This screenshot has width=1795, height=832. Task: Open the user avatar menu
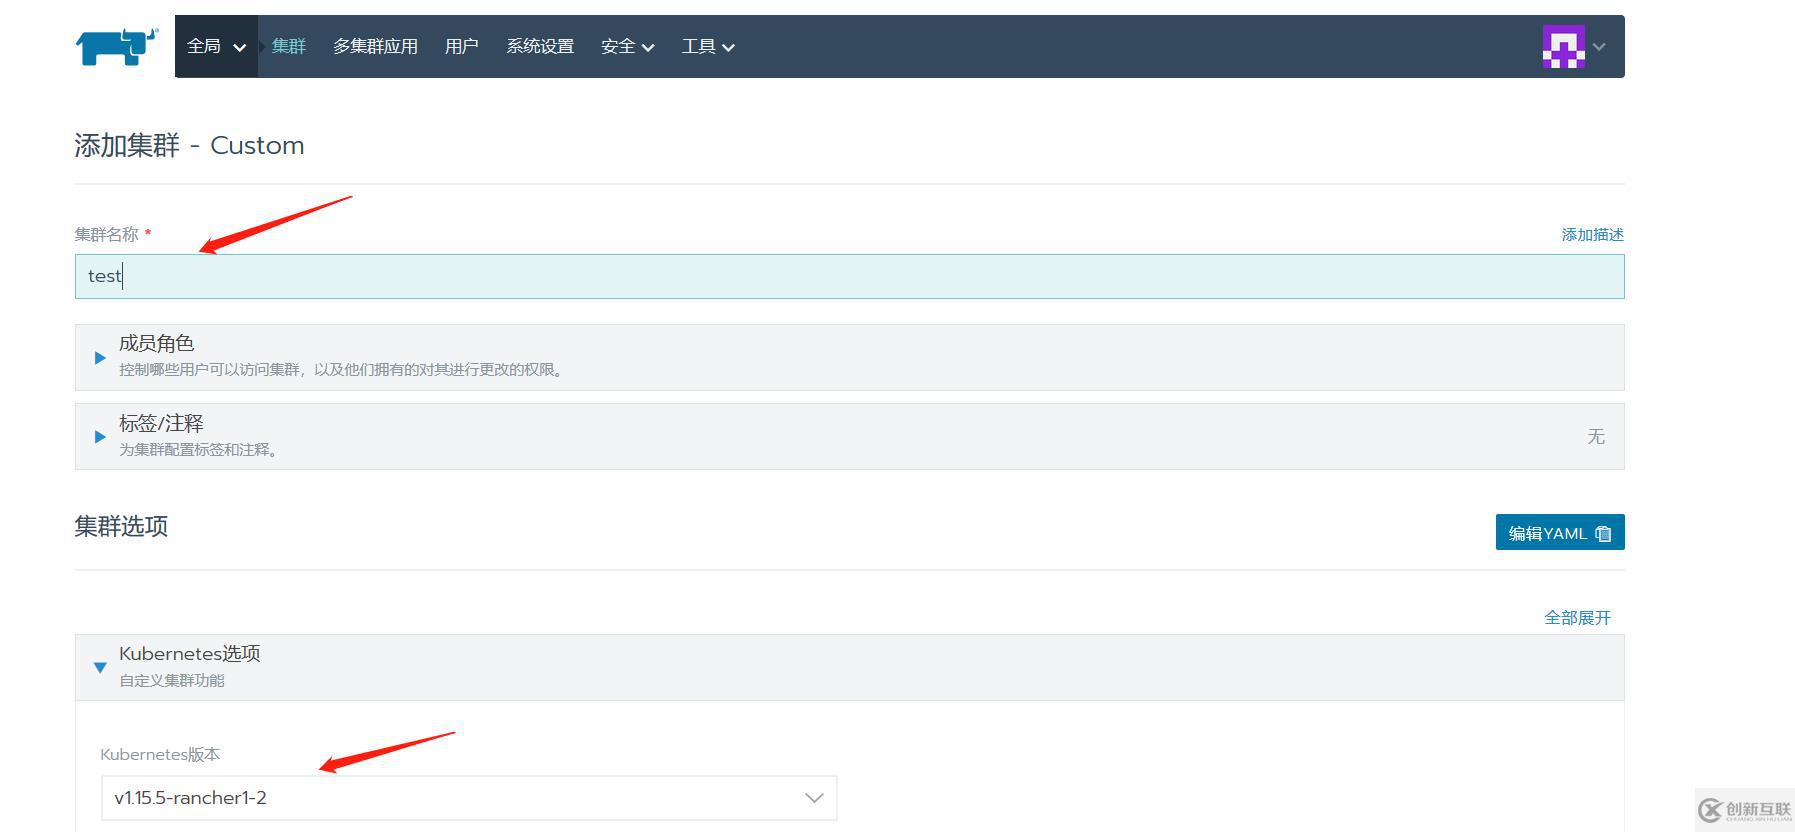point(1563,46)
